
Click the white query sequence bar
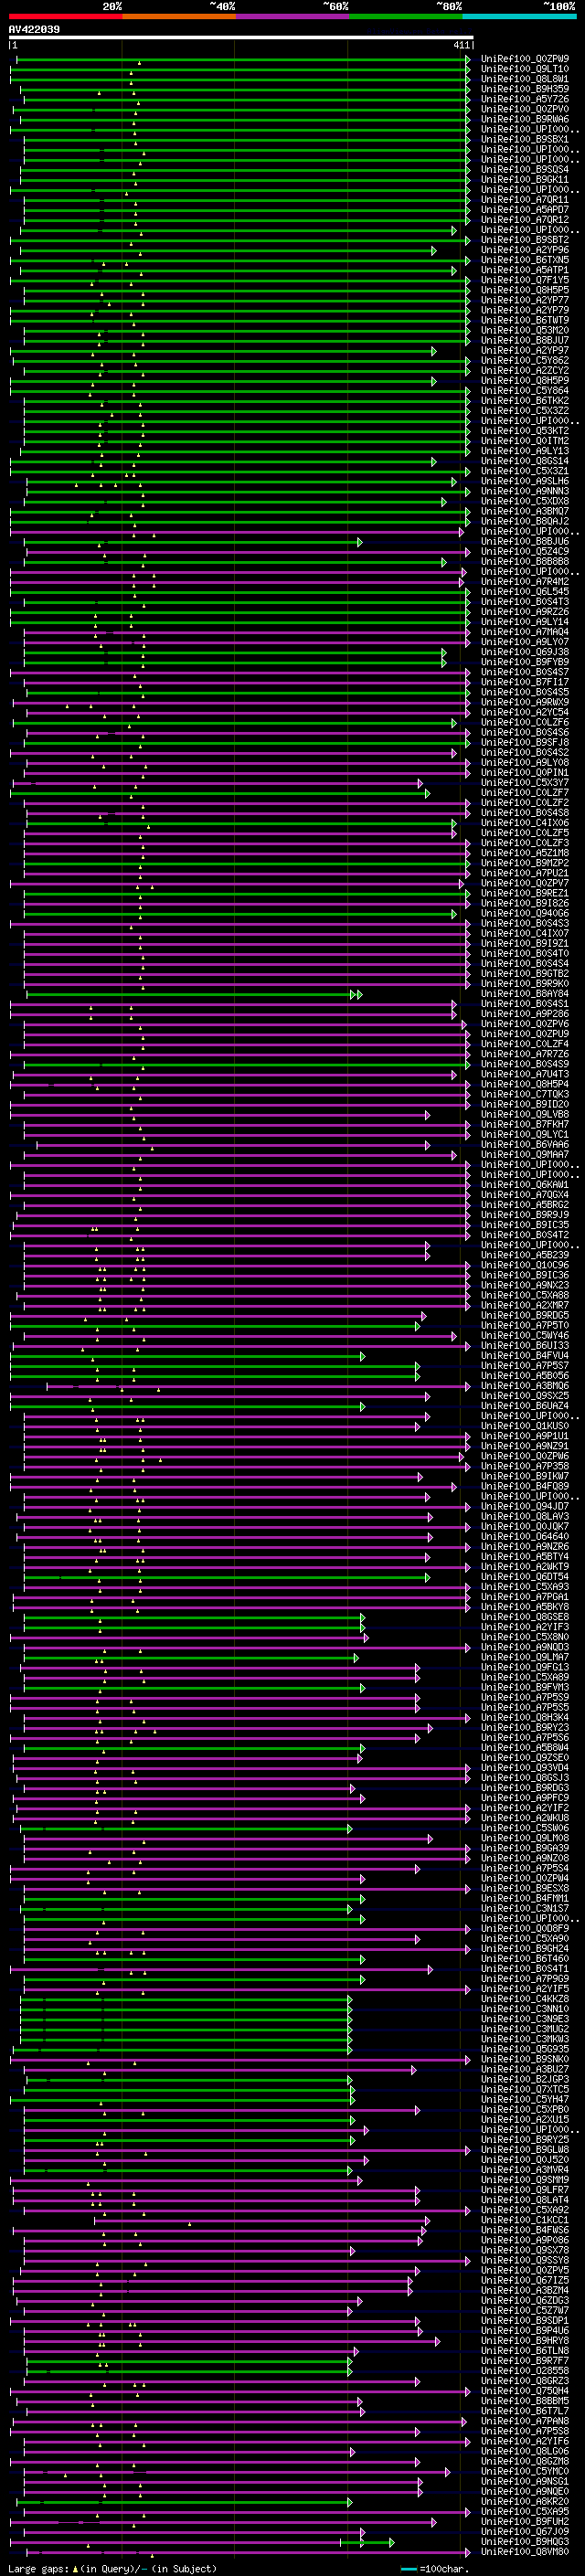[x=241, y=38]
